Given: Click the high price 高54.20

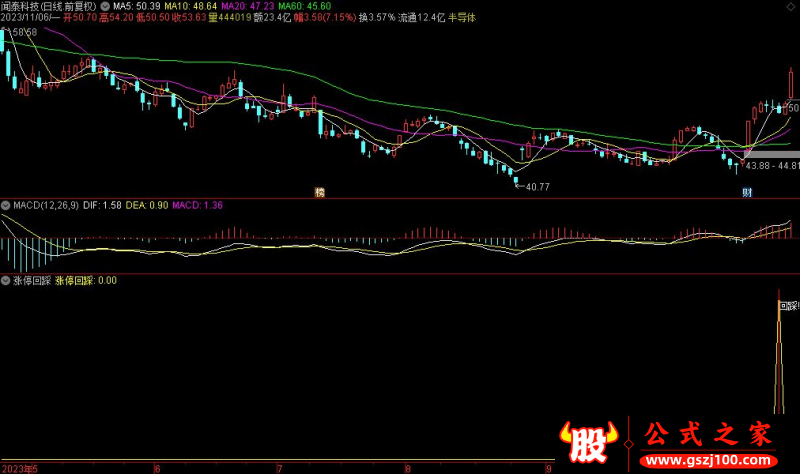Looking at the screenshot, I should pos(116,17).
